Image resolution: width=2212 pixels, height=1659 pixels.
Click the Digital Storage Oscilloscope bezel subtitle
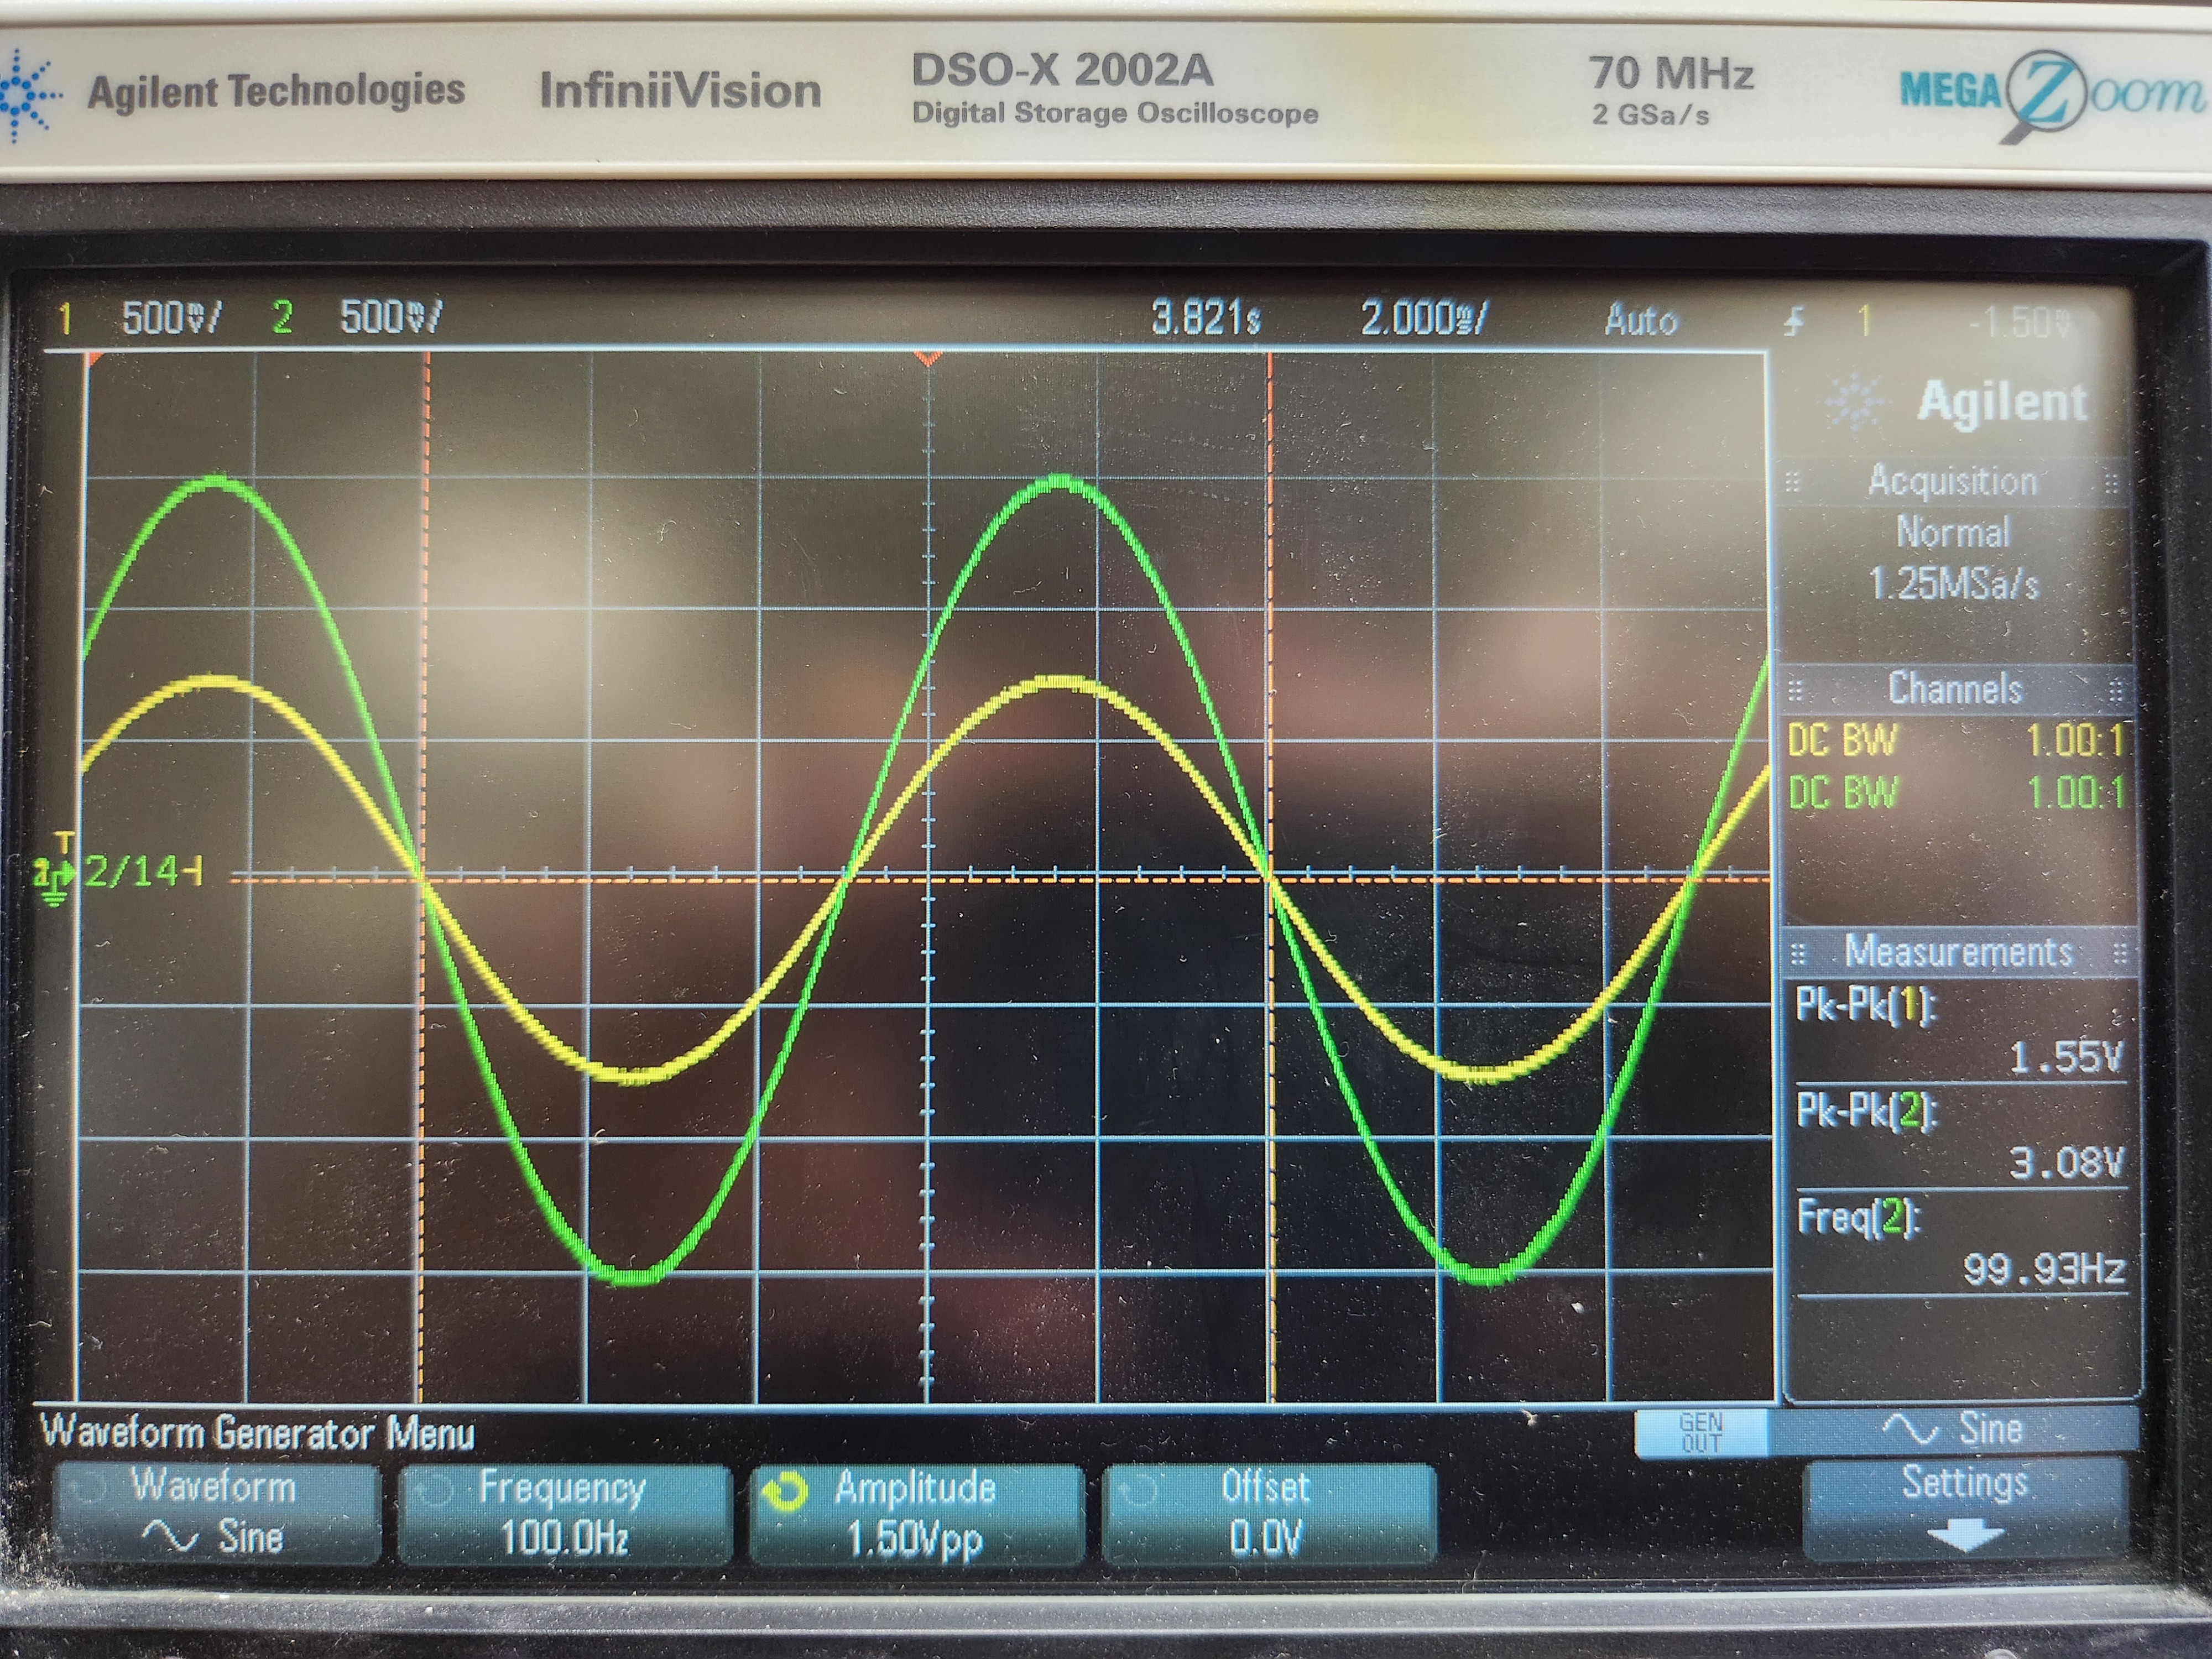click(1115, 113)
